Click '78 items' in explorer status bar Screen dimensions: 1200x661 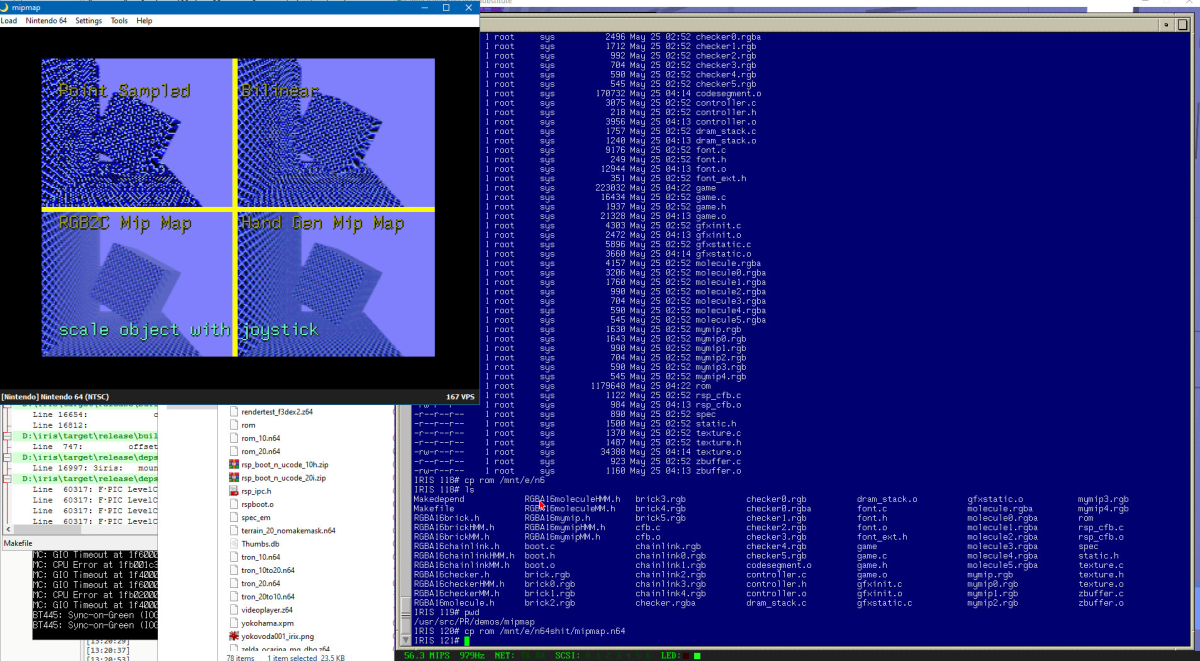[241, 656]
